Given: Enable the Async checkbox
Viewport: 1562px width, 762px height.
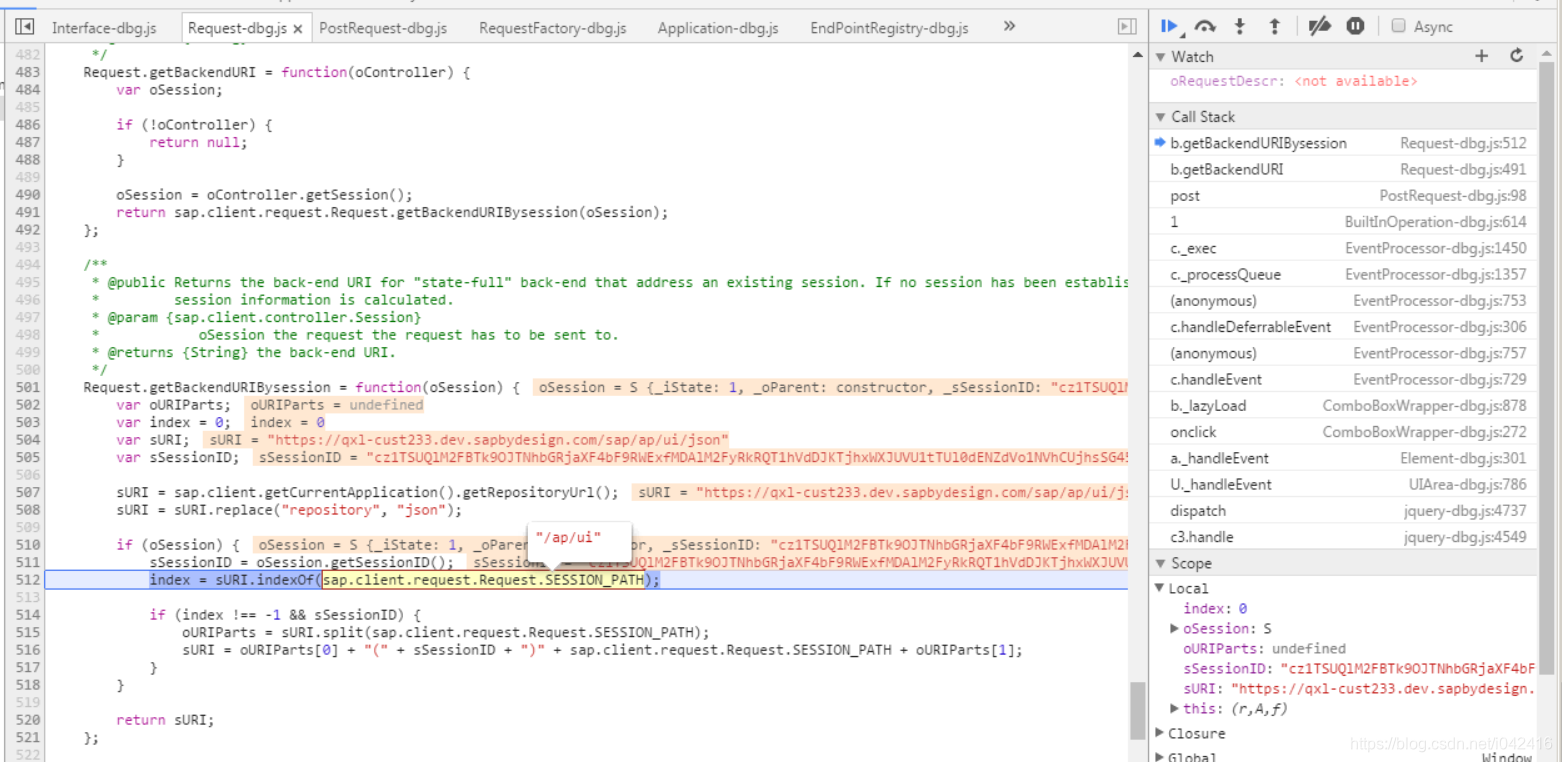Looking at the screenshot, I should click(1399, 27).
